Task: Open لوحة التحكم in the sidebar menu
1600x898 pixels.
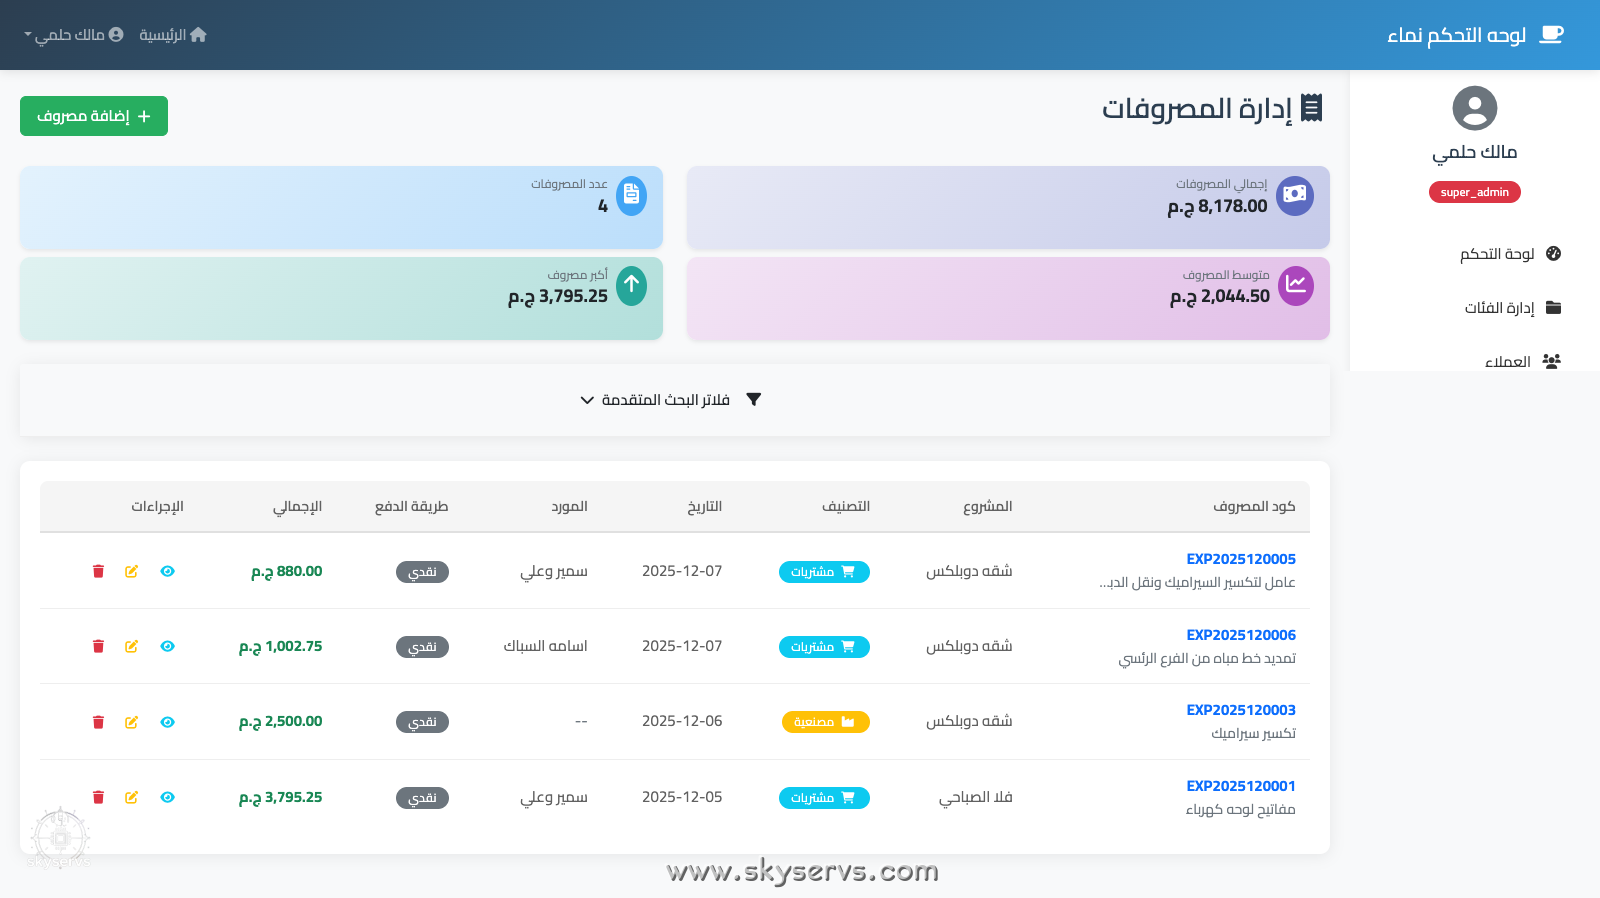Action: (1510, 254)
